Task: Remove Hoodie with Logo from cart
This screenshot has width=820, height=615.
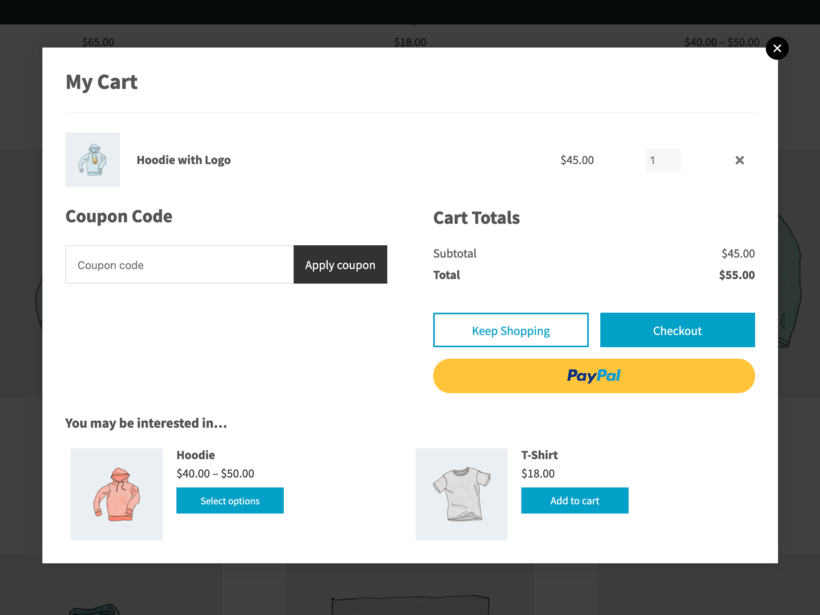Action: click(x=739, y=160)
